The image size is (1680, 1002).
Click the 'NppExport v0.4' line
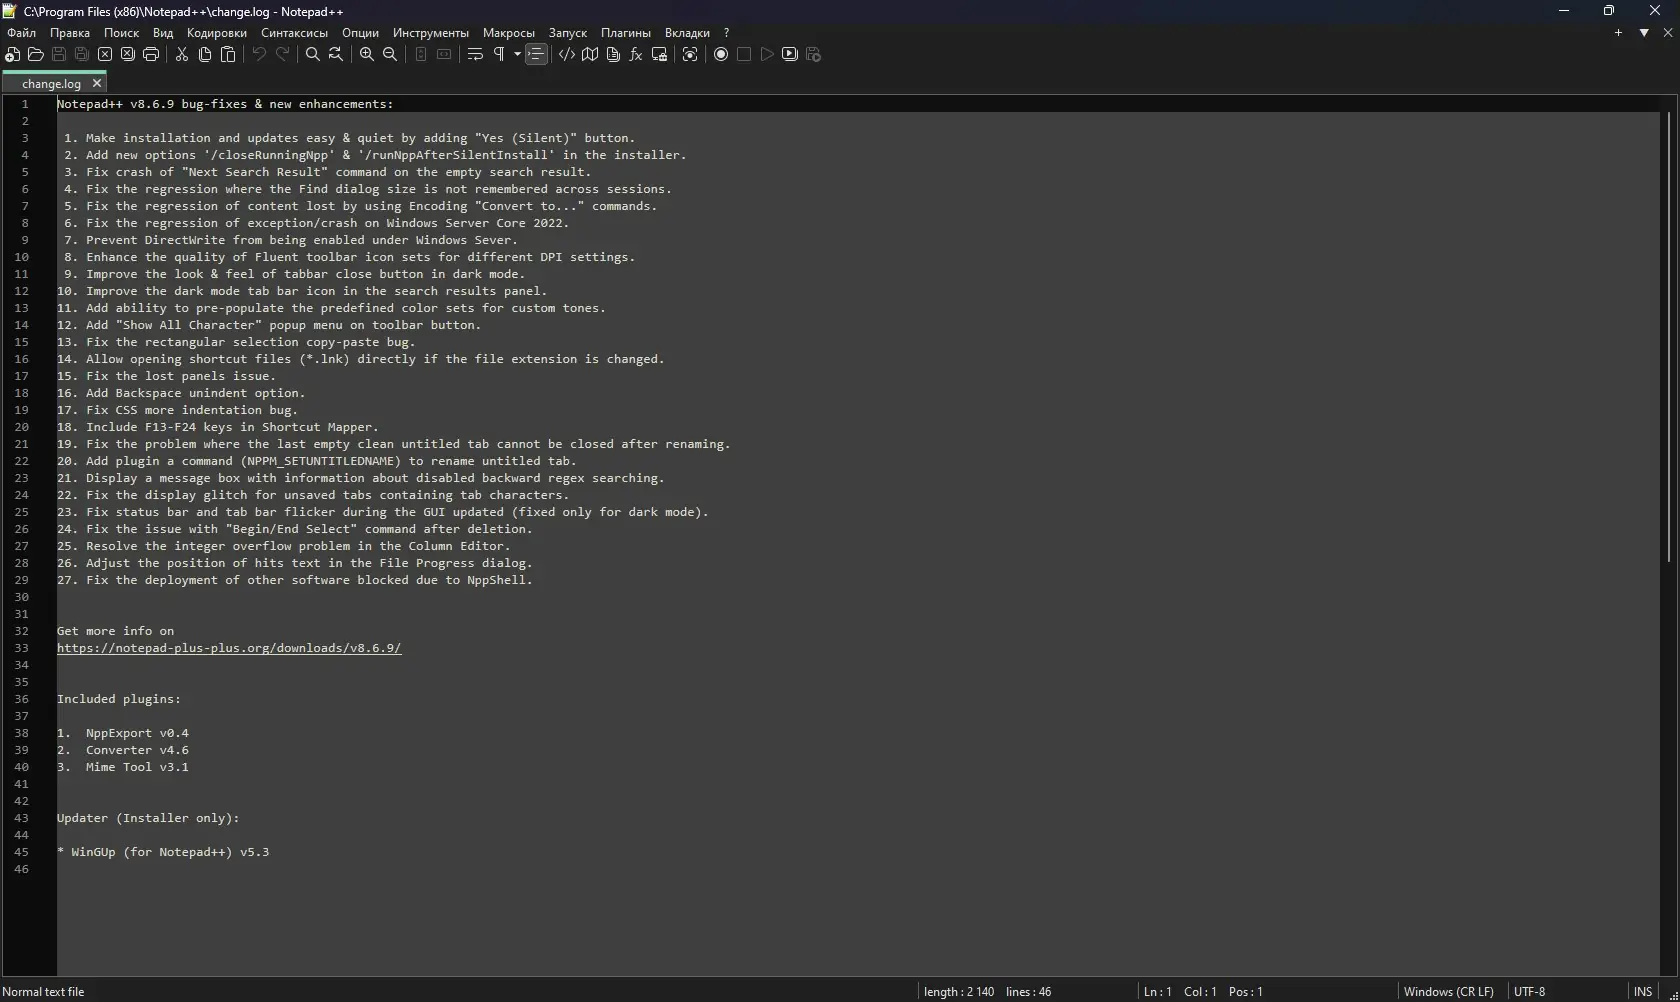pyautogui.click(x=123, y=733)
